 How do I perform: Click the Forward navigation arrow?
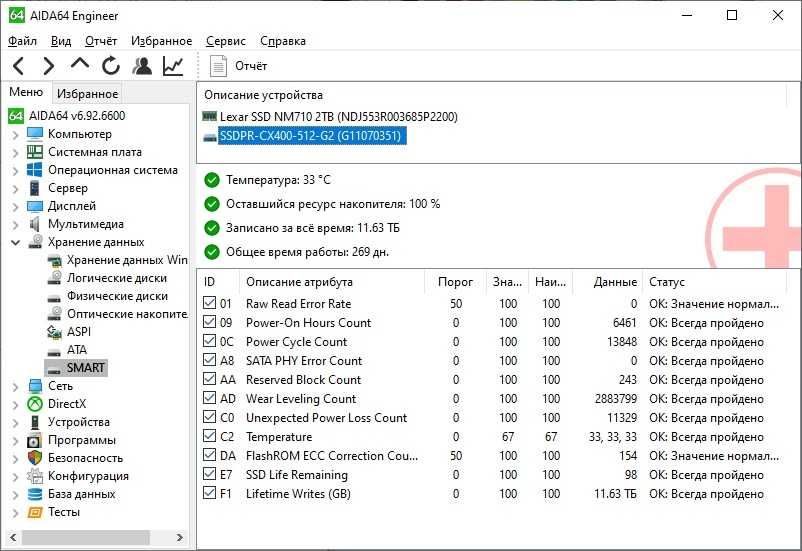(x=49, y=66)
